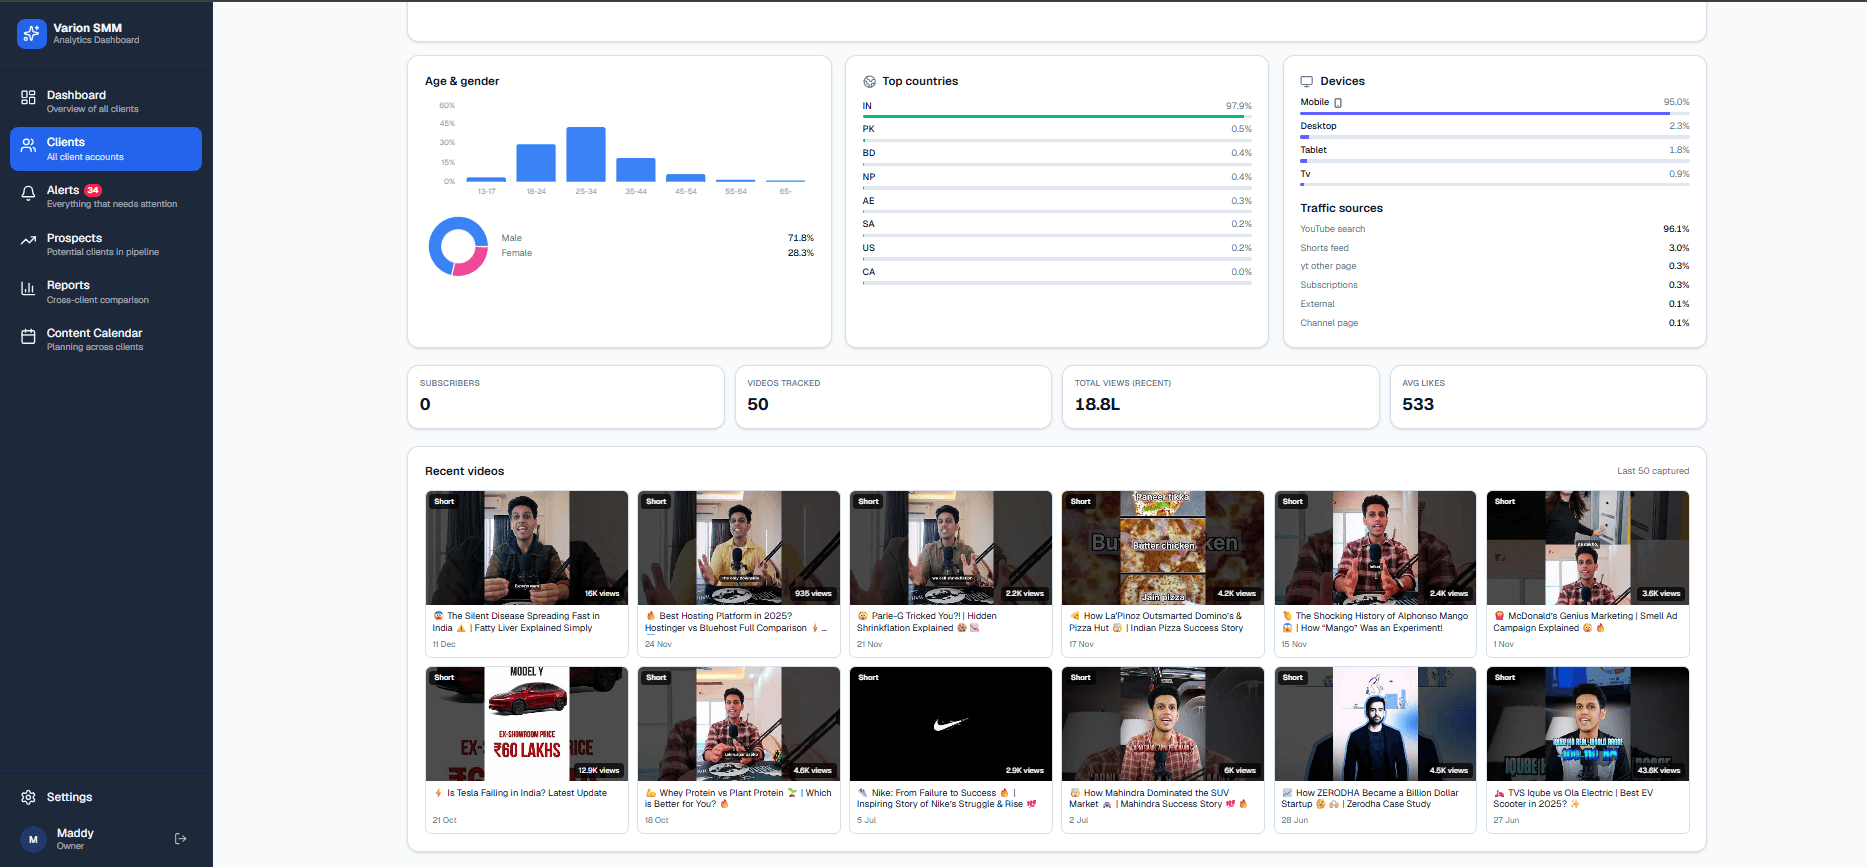1867x867 pixels.
Task: Open TVS Iqube vs Ola thumbnail
Action: pos(1588,724)
